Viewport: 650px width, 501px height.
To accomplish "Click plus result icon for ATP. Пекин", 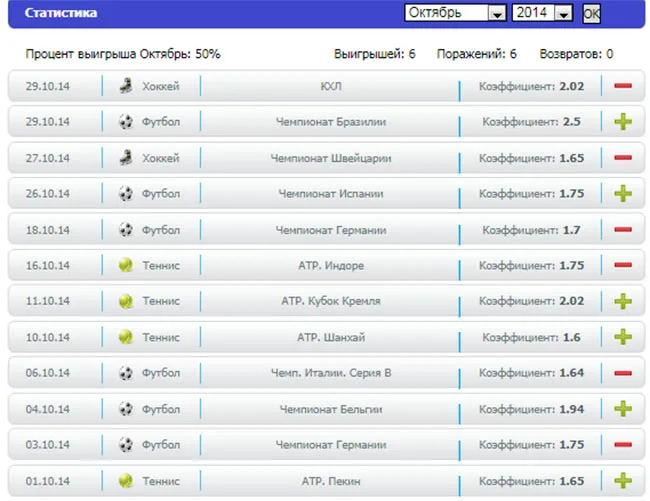I will [x=623, y=481].
